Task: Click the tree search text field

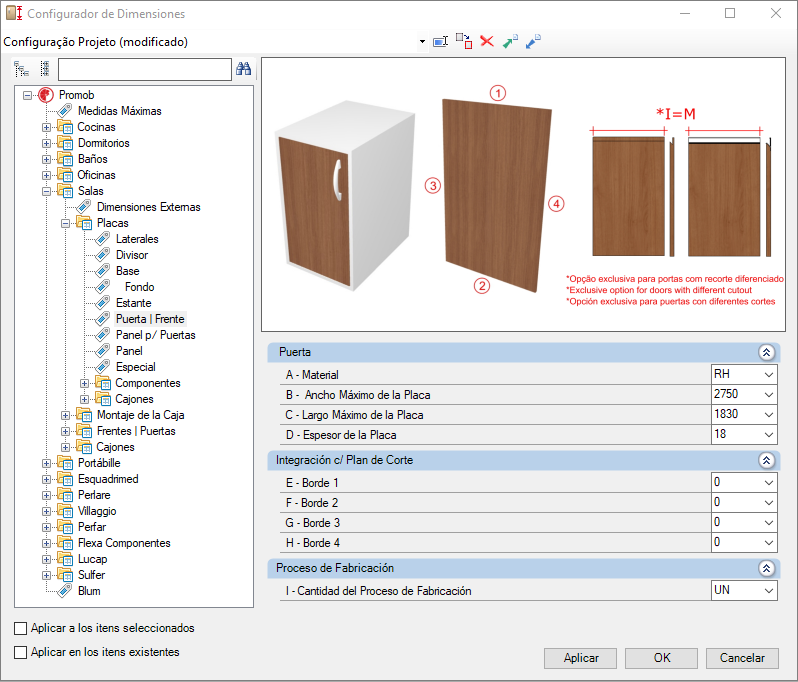Action: coord(145,69)
